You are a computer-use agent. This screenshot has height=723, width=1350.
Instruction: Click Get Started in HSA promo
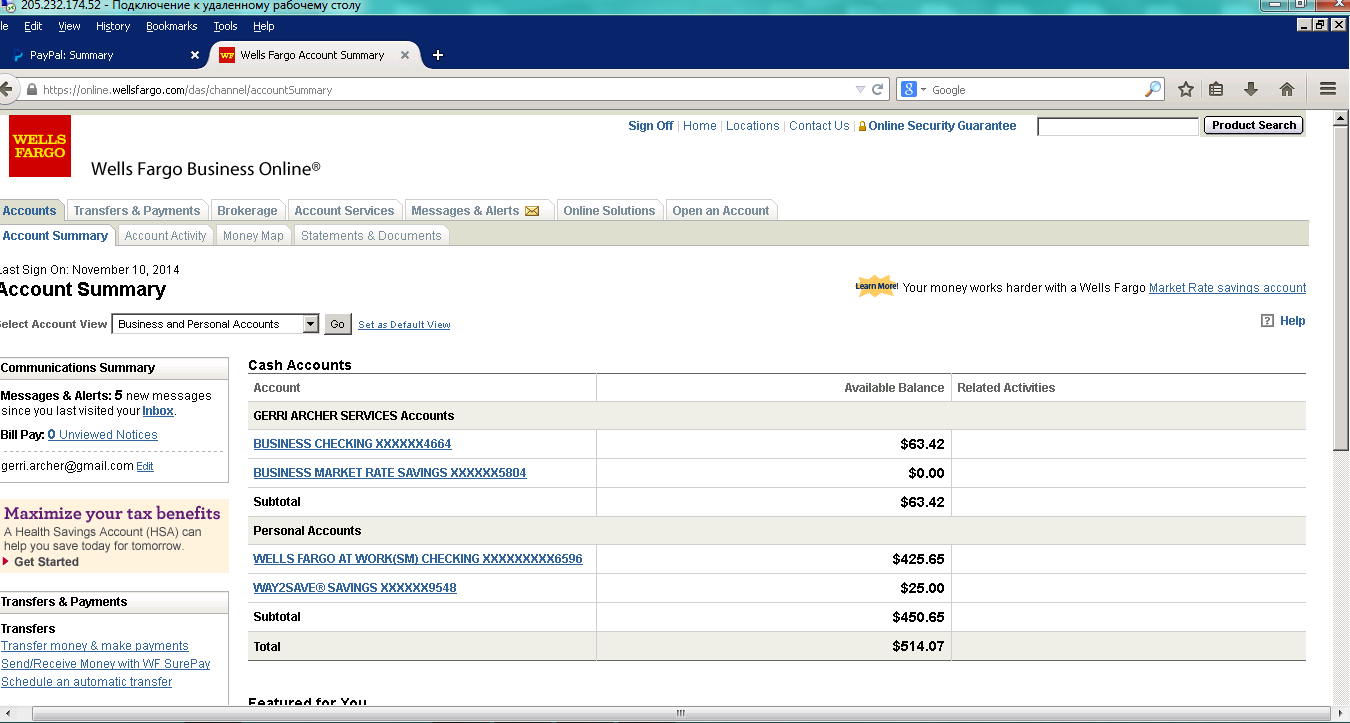46,562
